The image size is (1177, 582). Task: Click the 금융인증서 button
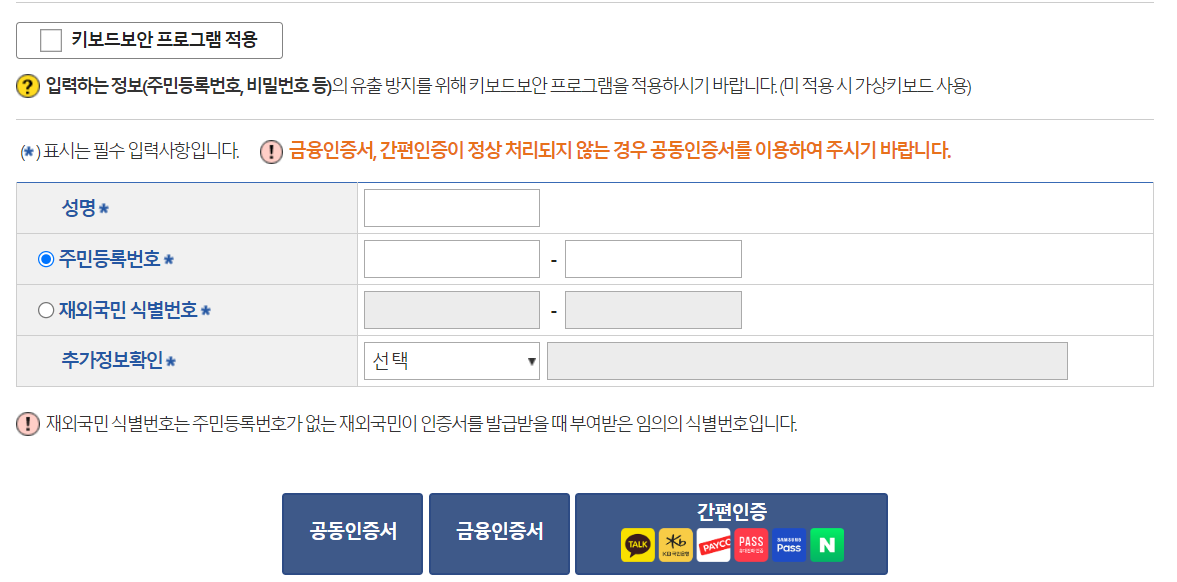[498, 533]
